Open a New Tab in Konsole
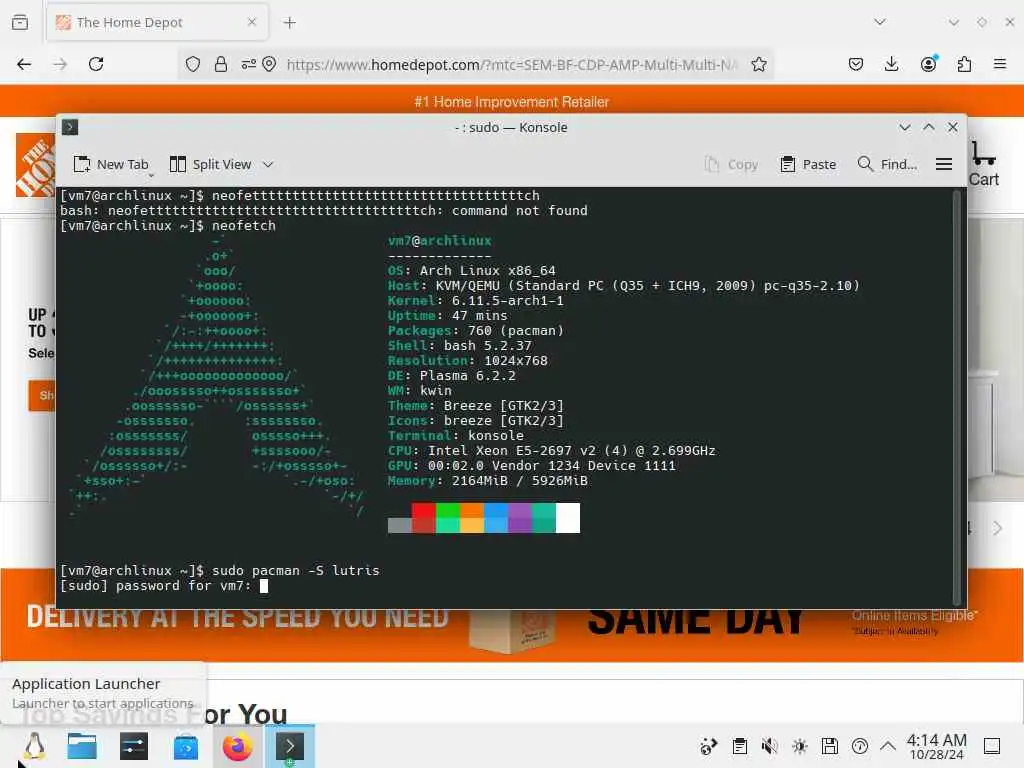 point(111,165)
